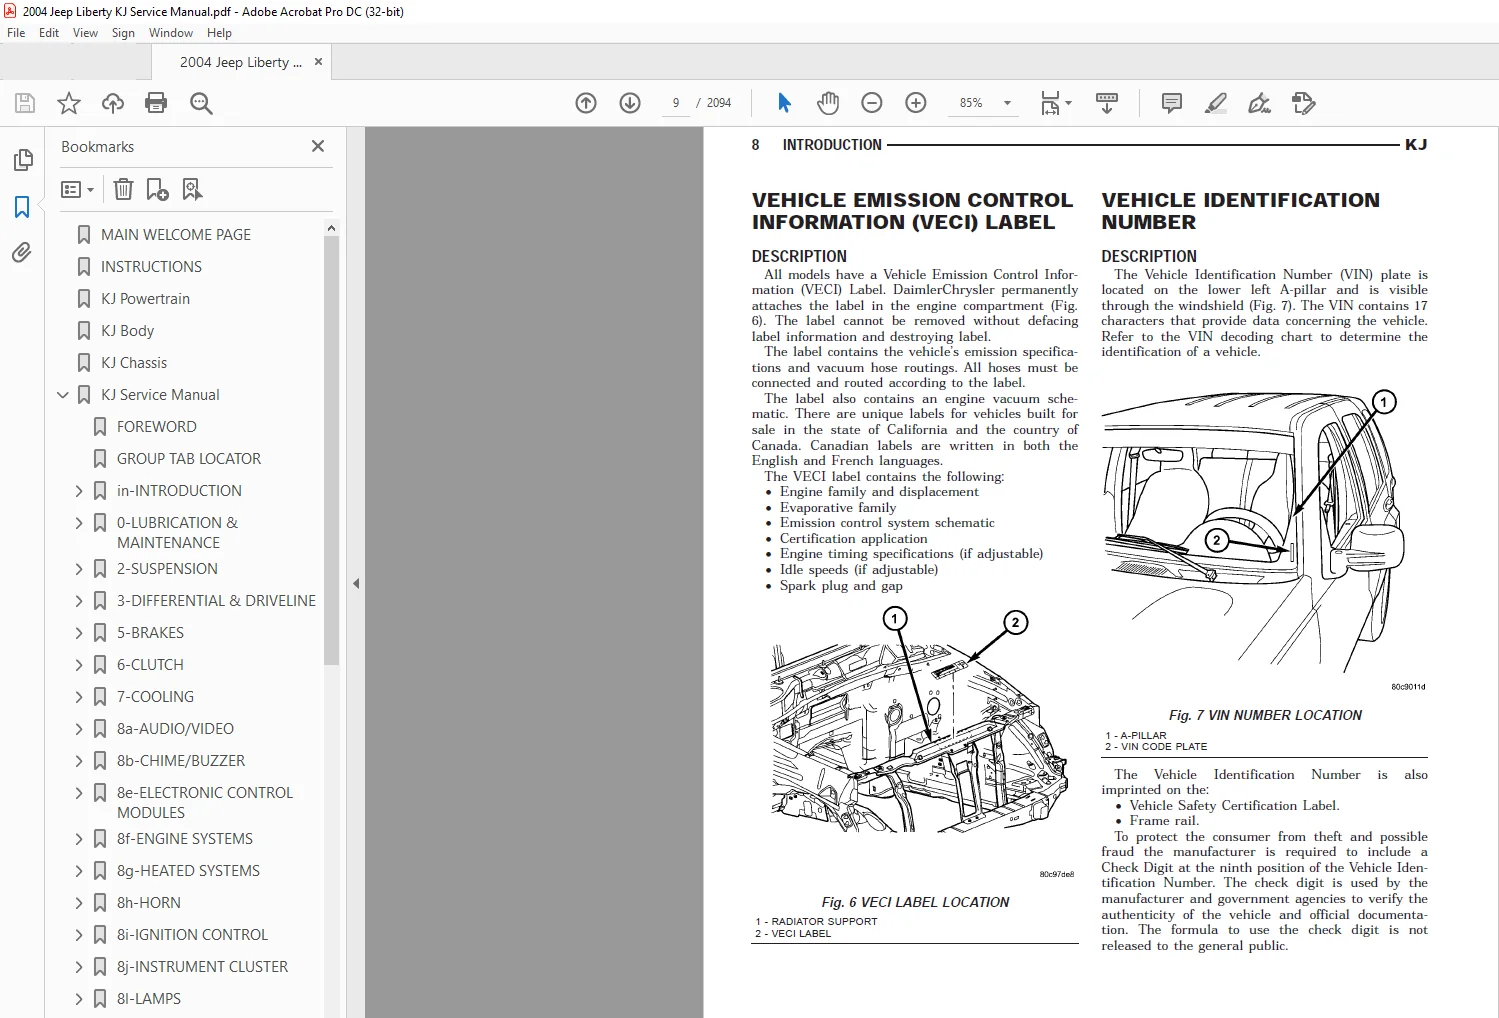Viewport: 1499px width, 1018px height.
Task: Click the 85% zoom level field
Action: coord(971,103)
